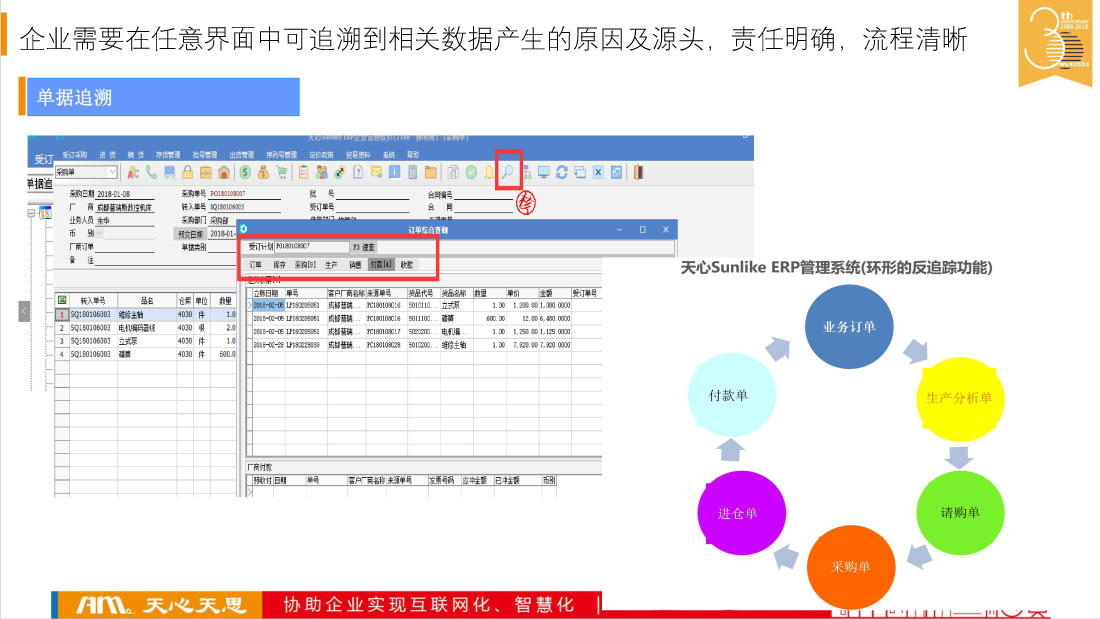Click the left-side panel collapse arrow

23,312
